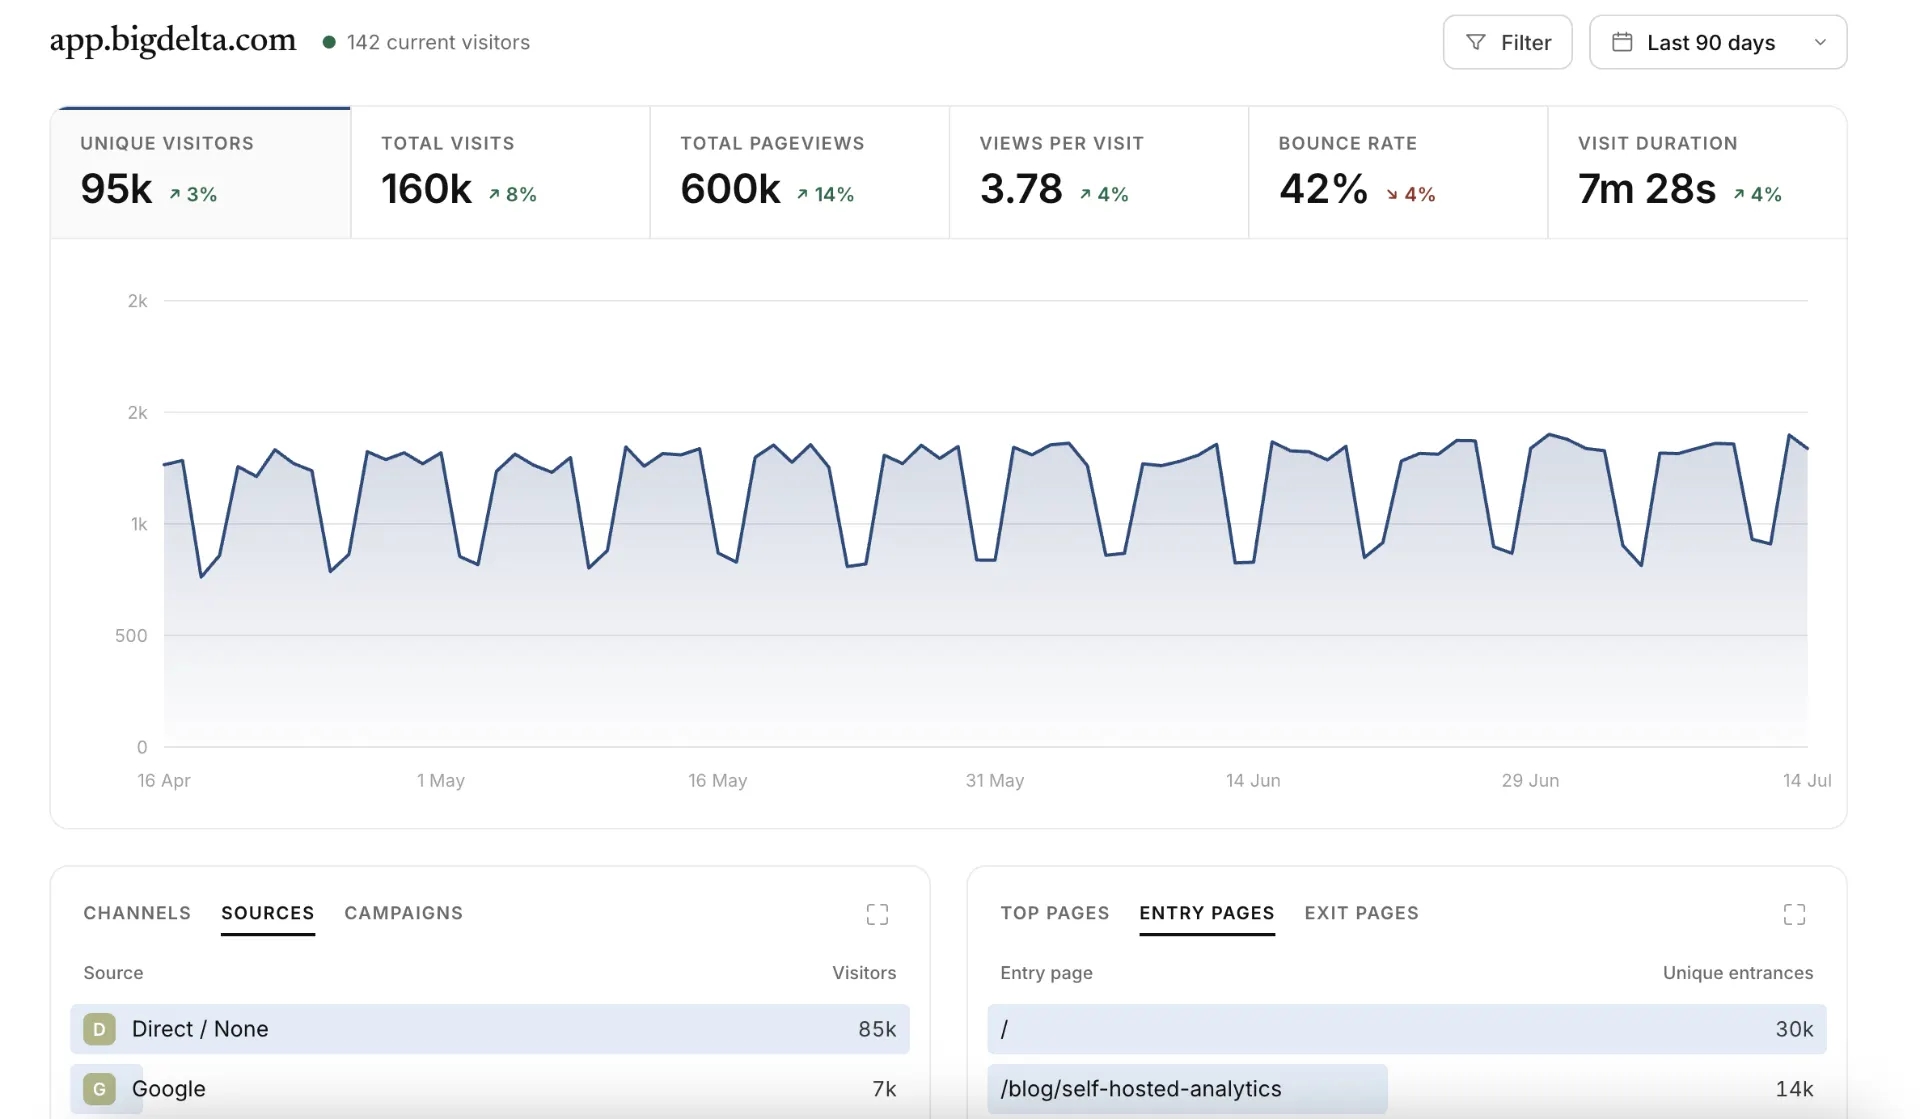Click the D icon for Direct / None
1920x1119 pixels.
99,1029
